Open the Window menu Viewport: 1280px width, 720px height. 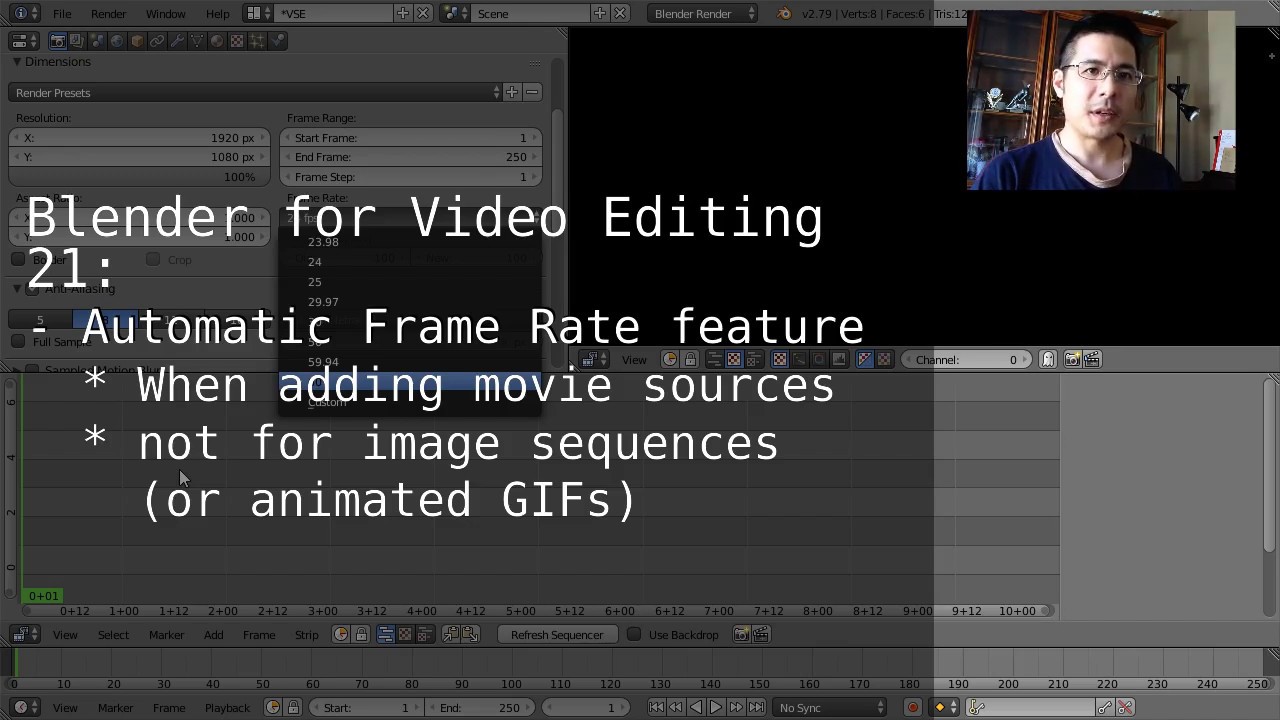point(166,13)
